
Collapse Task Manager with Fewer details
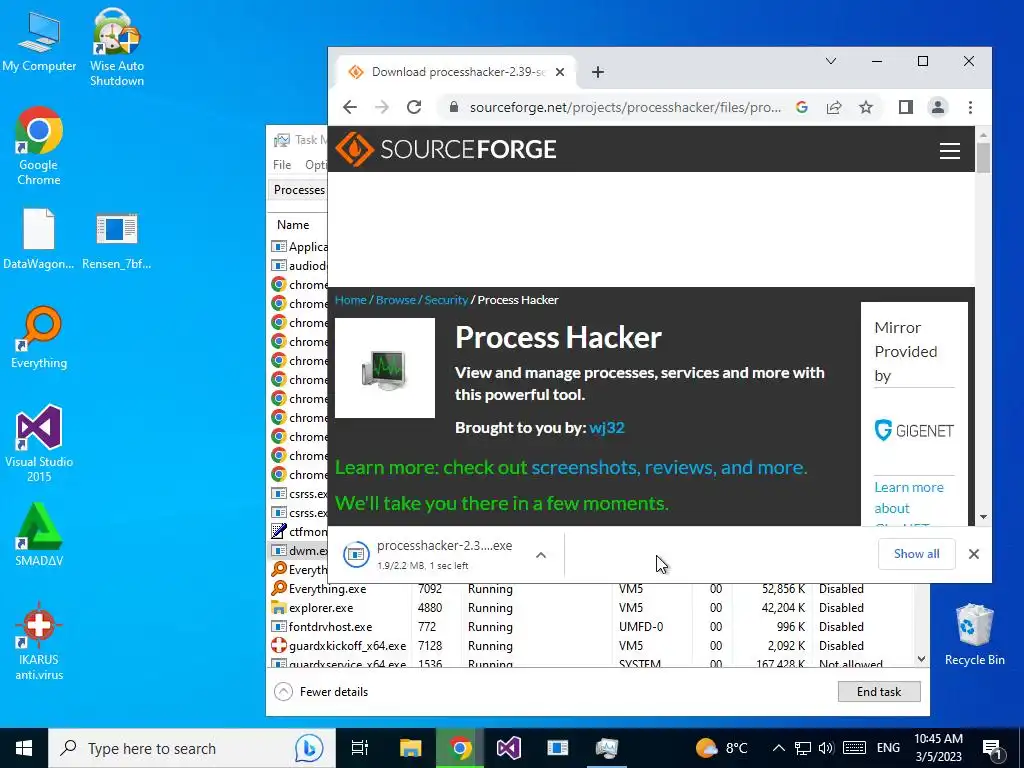tap(321, 692)
